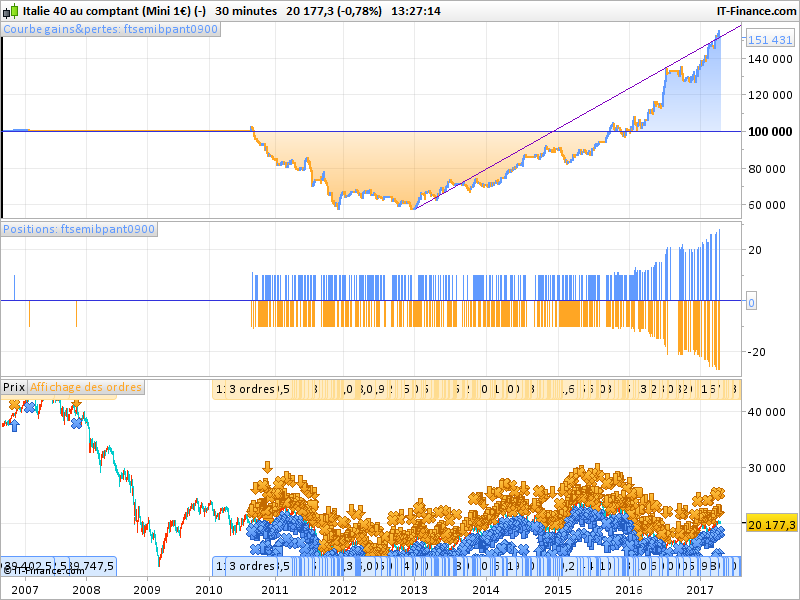Click the blue buy arrow near 2007

[x=14, y=425]
